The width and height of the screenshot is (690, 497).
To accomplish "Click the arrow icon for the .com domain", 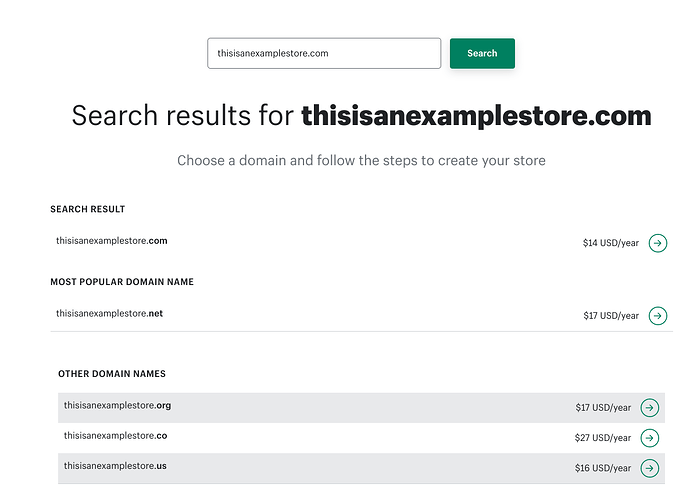I will point(658,242).
